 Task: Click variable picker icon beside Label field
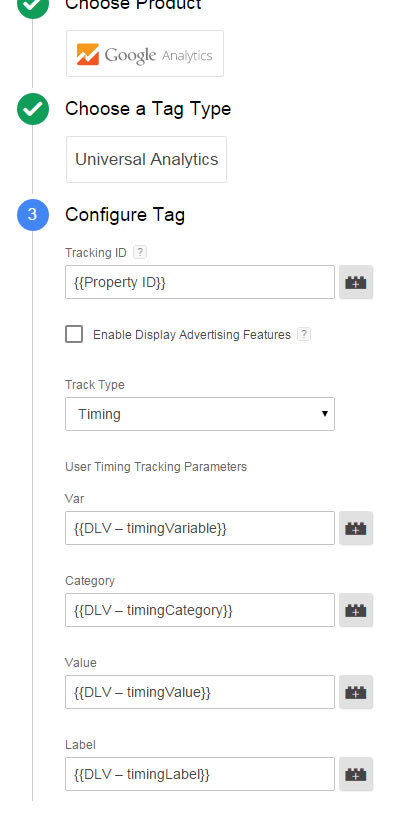pyautogui.click(x=356, y=775)
